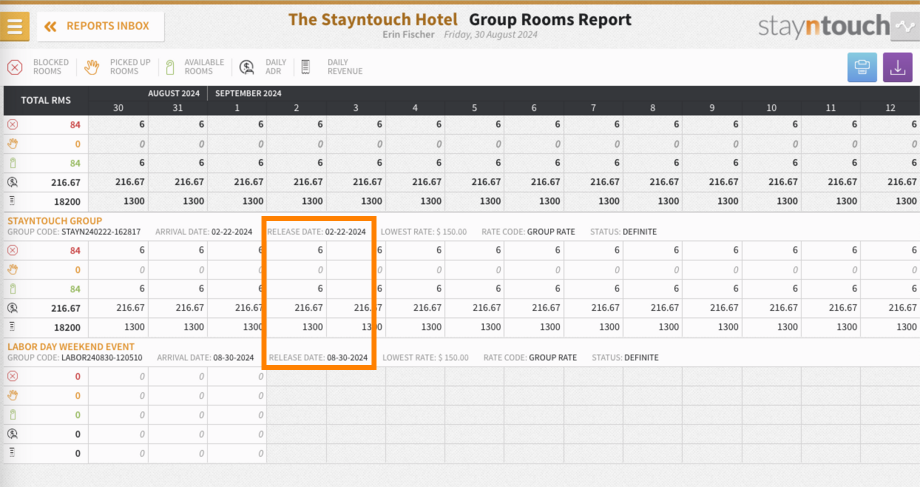Click the print report button

pos(862,67)
